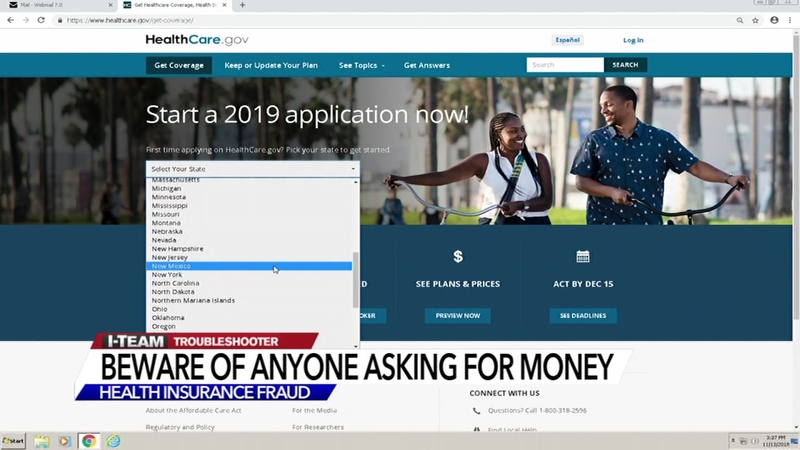Go back with the browser back arrow
The image size is (800, 450).
[11, 20]
